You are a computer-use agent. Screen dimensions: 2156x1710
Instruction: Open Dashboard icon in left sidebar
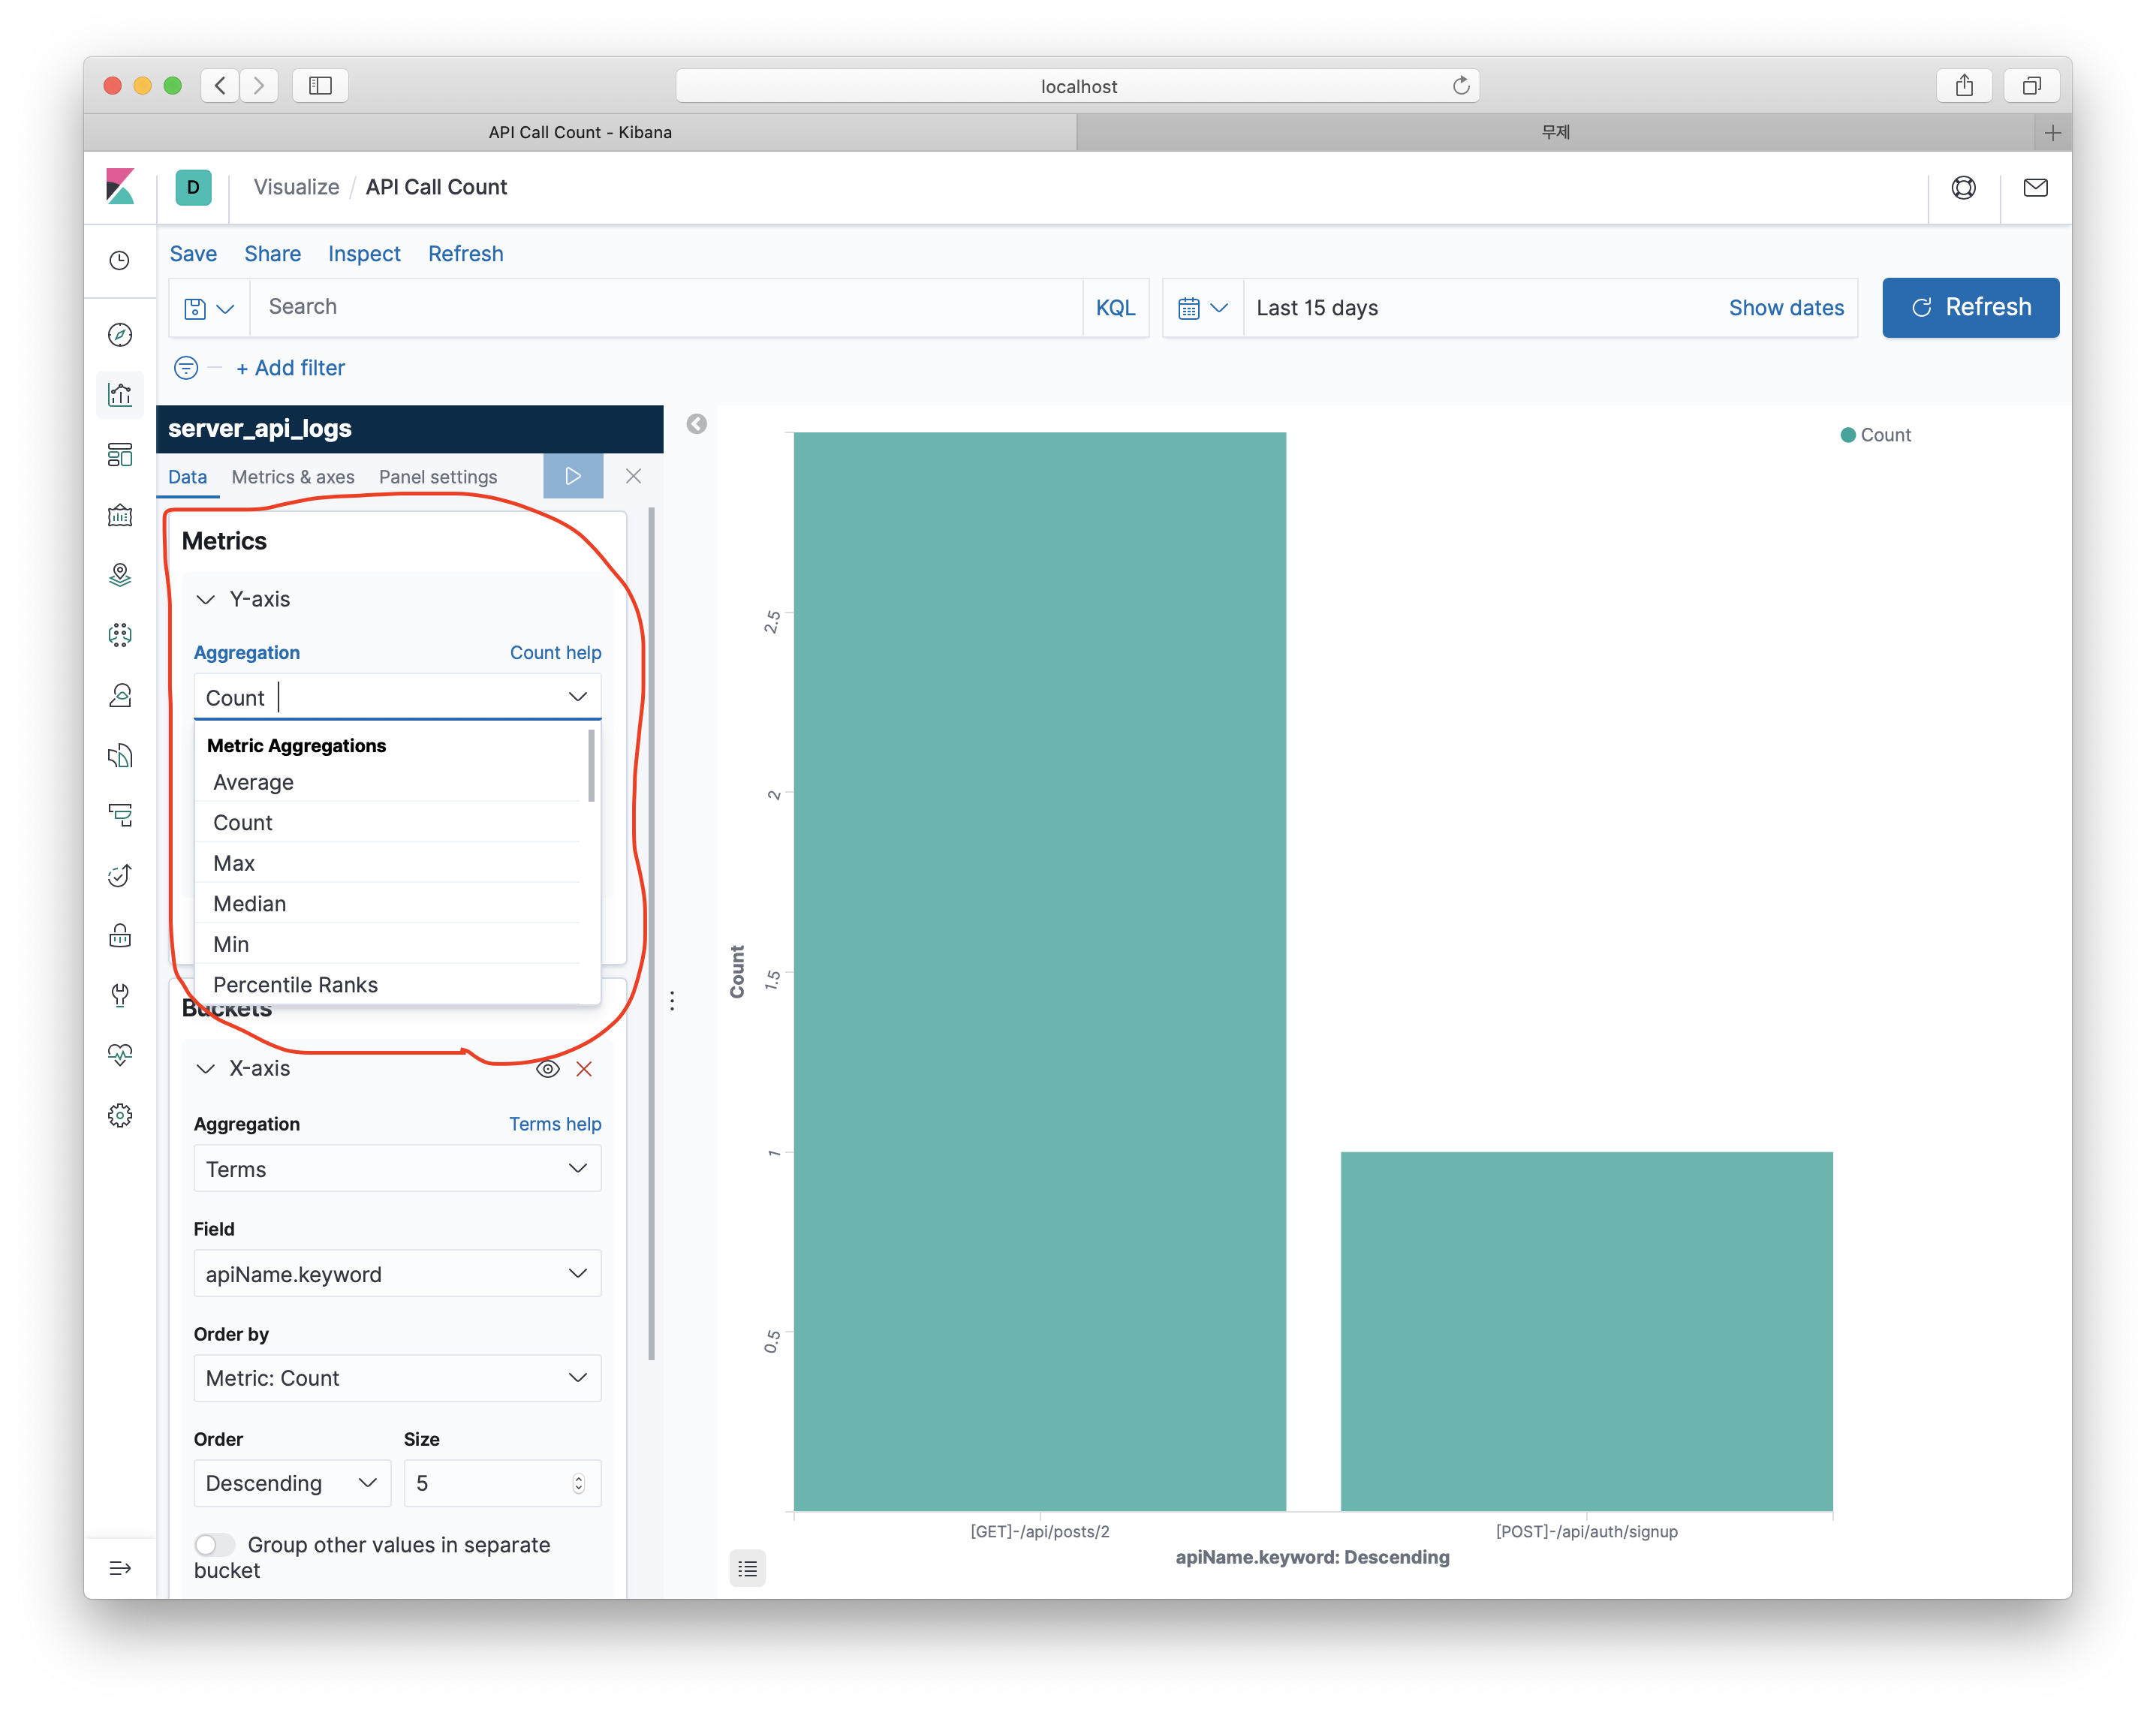coord(120,455)
